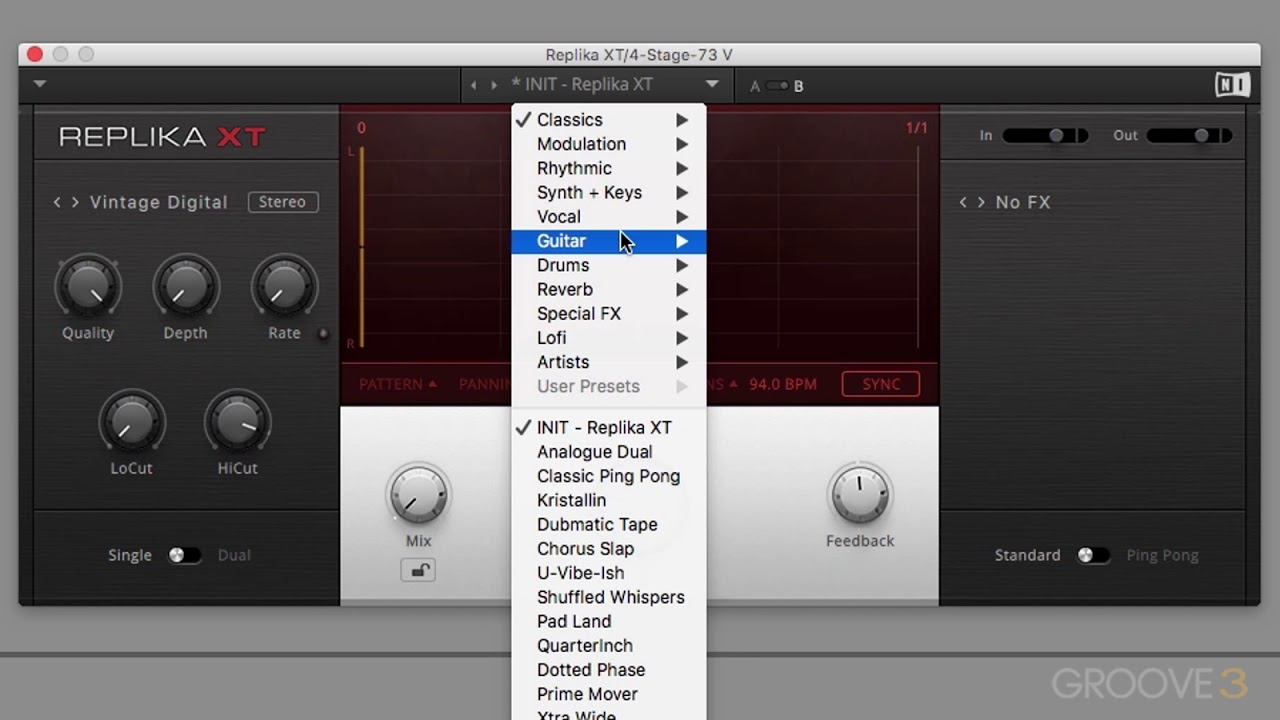Image resolution: width=1280 pixels, height=720 pixels.
Task: Click the lock icon under Mix
Action: pyautogui.click(x=418, y=571)
